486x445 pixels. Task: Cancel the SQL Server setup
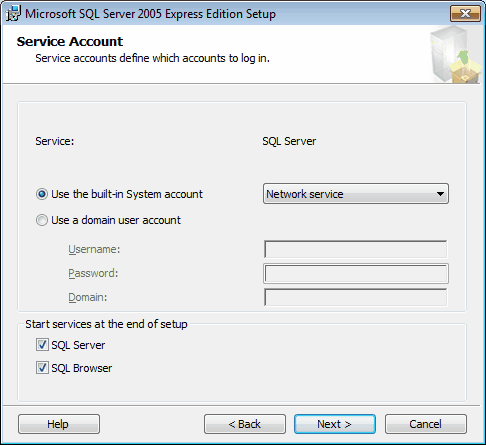coord(426,424)
